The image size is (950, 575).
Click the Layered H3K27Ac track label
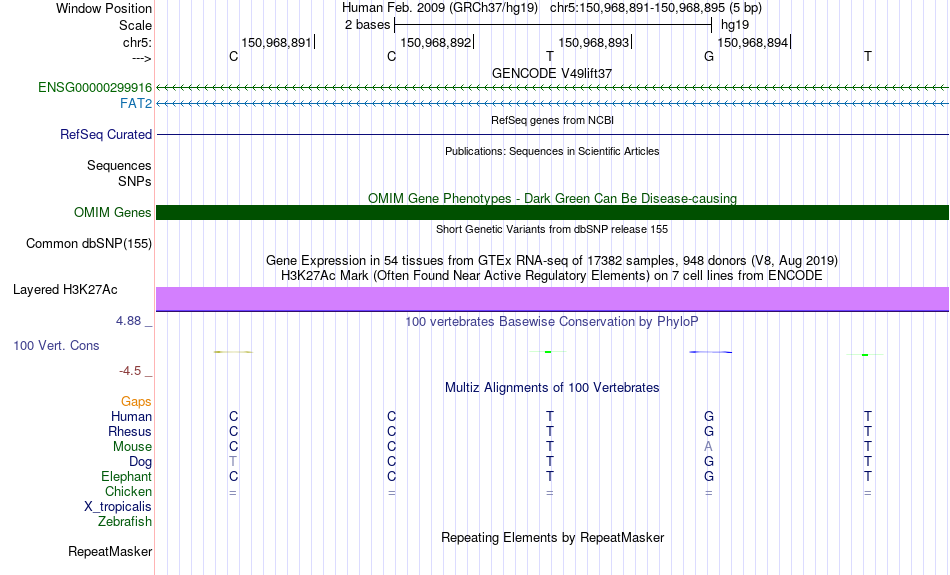[65, 290]
